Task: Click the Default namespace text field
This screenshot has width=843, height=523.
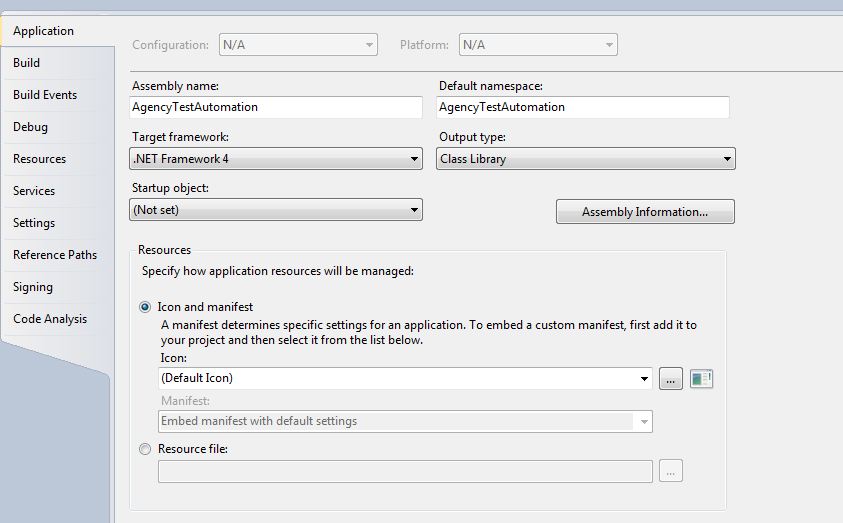Action: coord(583,107)
